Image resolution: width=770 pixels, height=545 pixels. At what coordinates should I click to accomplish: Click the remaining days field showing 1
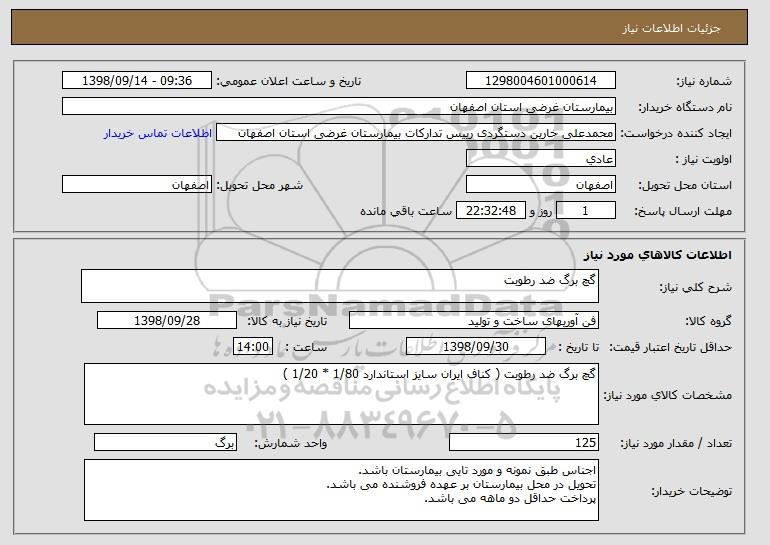[585, 211]
